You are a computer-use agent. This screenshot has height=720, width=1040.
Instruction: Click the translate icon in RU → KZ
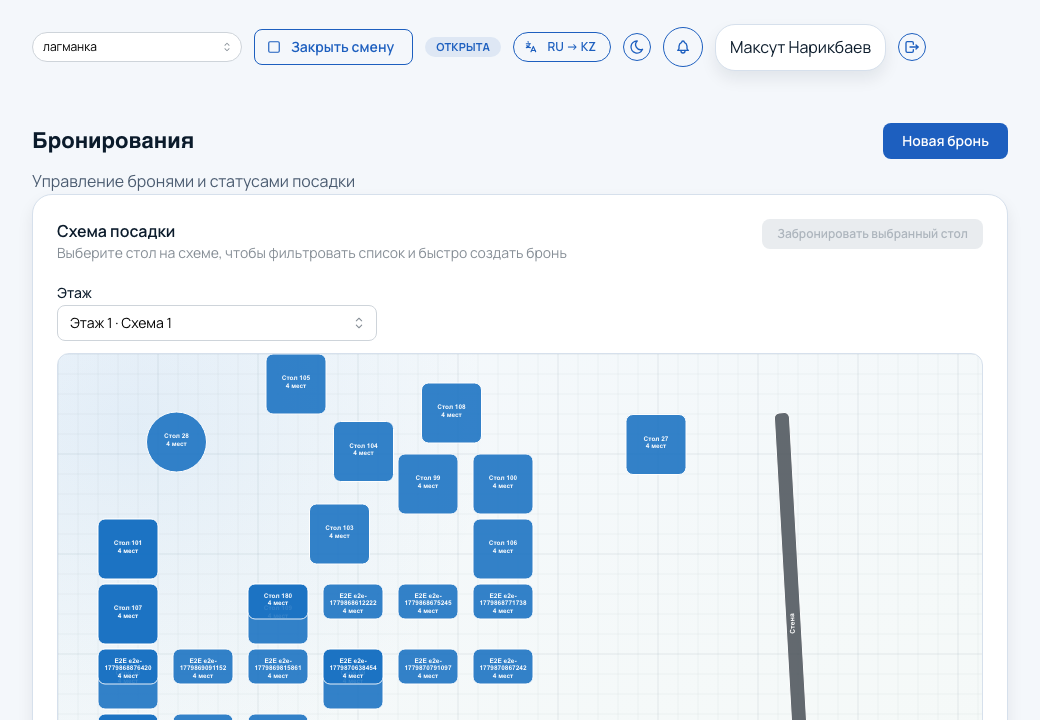click(531, 47)
